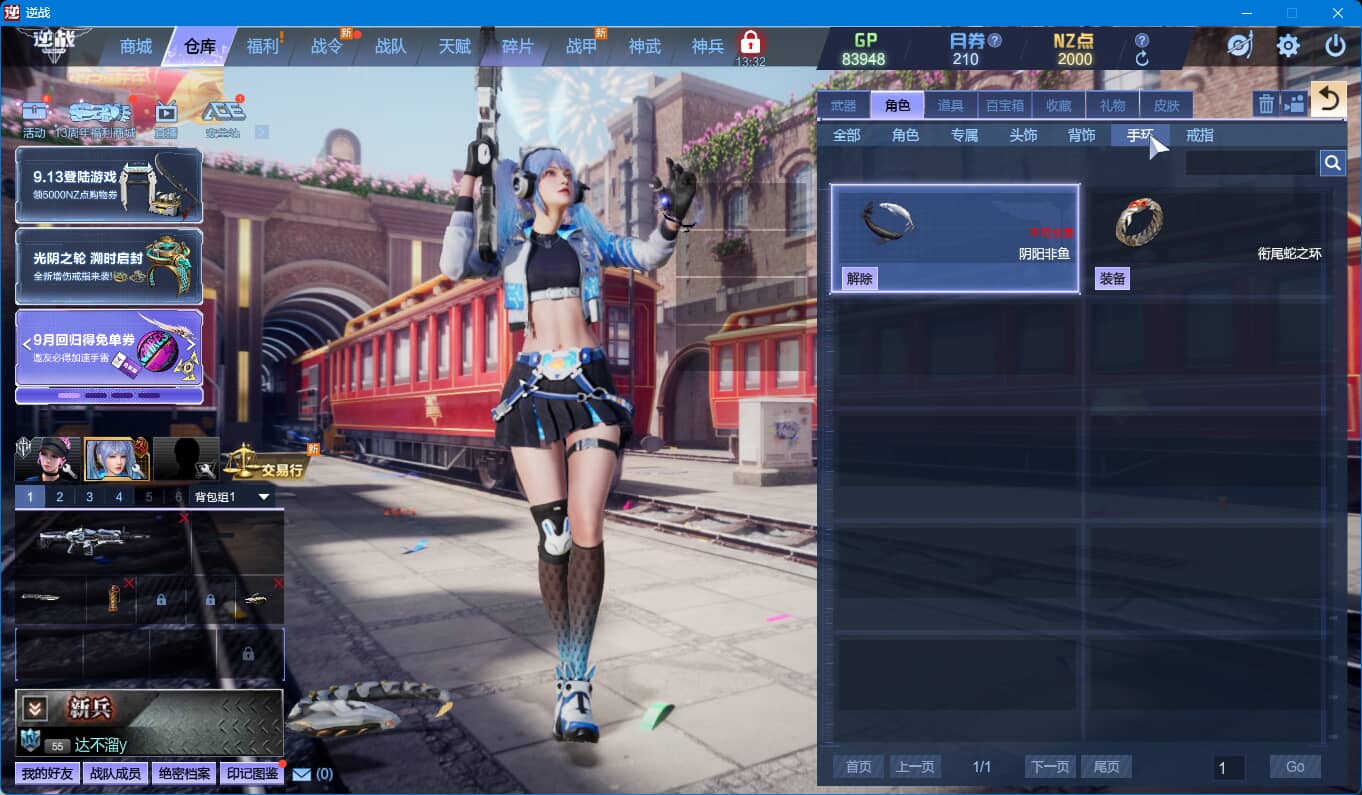Open the 天赋 talent tab
The width and height of the screenshot is (1362, 795).
(x=455, y=46)
